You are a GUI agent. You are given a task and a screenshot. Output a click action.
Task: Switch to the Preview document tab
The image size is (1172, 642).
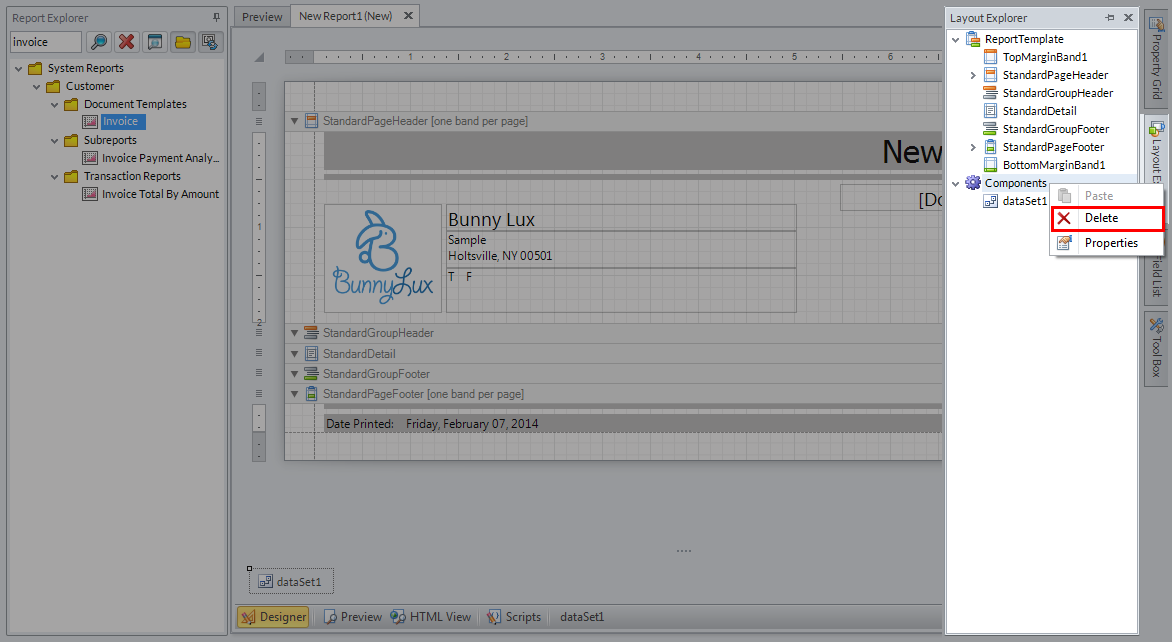pos(262,16)
